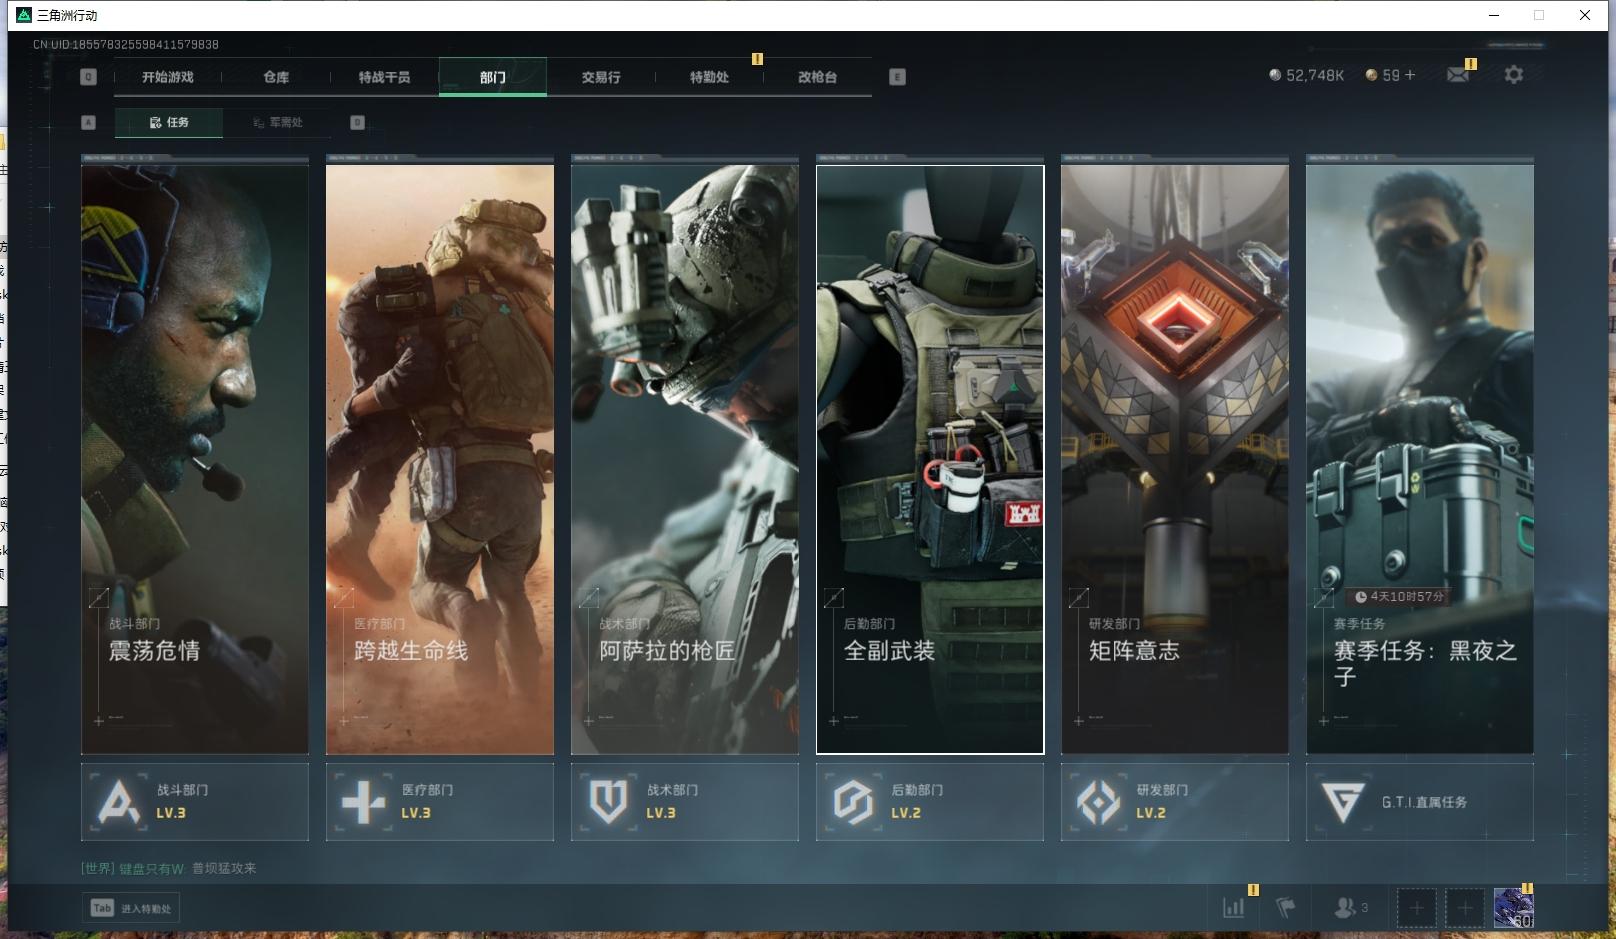Click the E key next-tab indicator
Screen dimensions: 1616x939
(x=897, y=77)
